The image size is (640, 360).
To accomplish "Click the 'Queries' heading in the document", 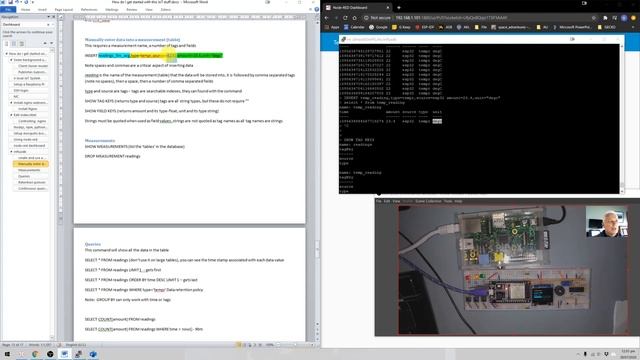I will point(93,244).
